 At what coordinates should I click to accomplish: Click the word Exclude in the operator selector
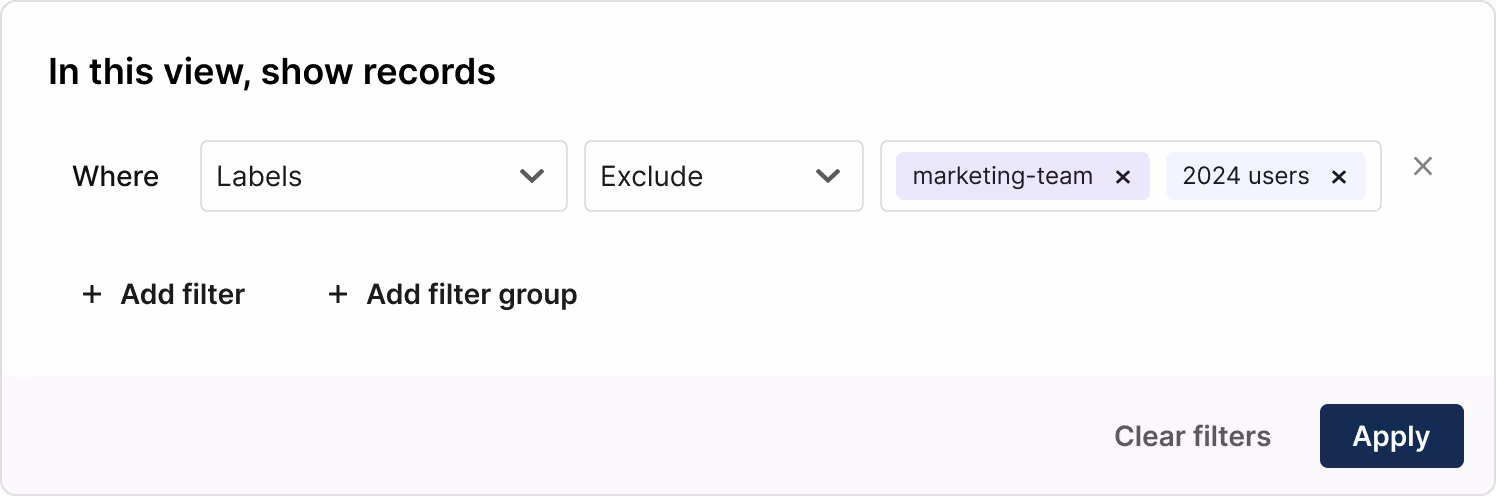click(x=652, y=177)
